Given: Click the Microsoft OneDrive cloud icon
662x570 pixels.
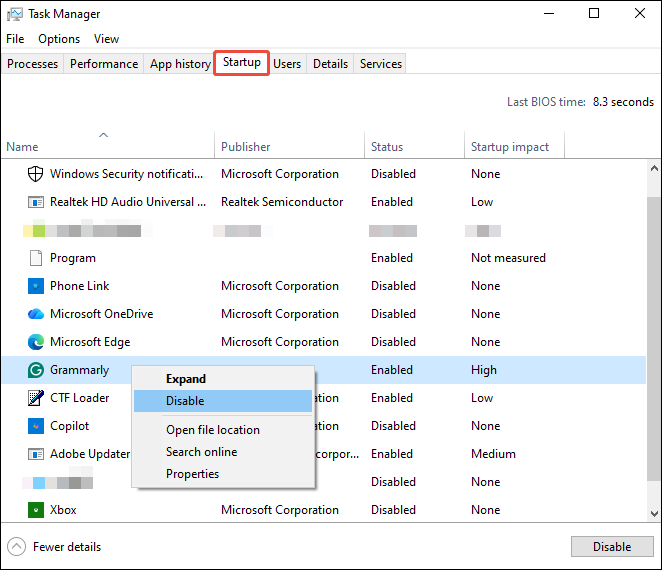Looking at the screenshot, I should coord(35,314).
